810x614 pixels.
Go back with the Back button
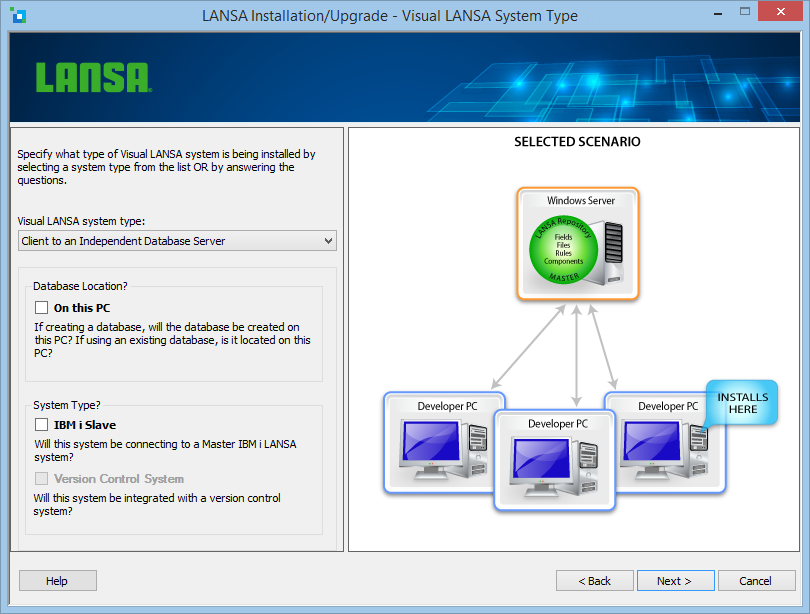click(595, 580)
